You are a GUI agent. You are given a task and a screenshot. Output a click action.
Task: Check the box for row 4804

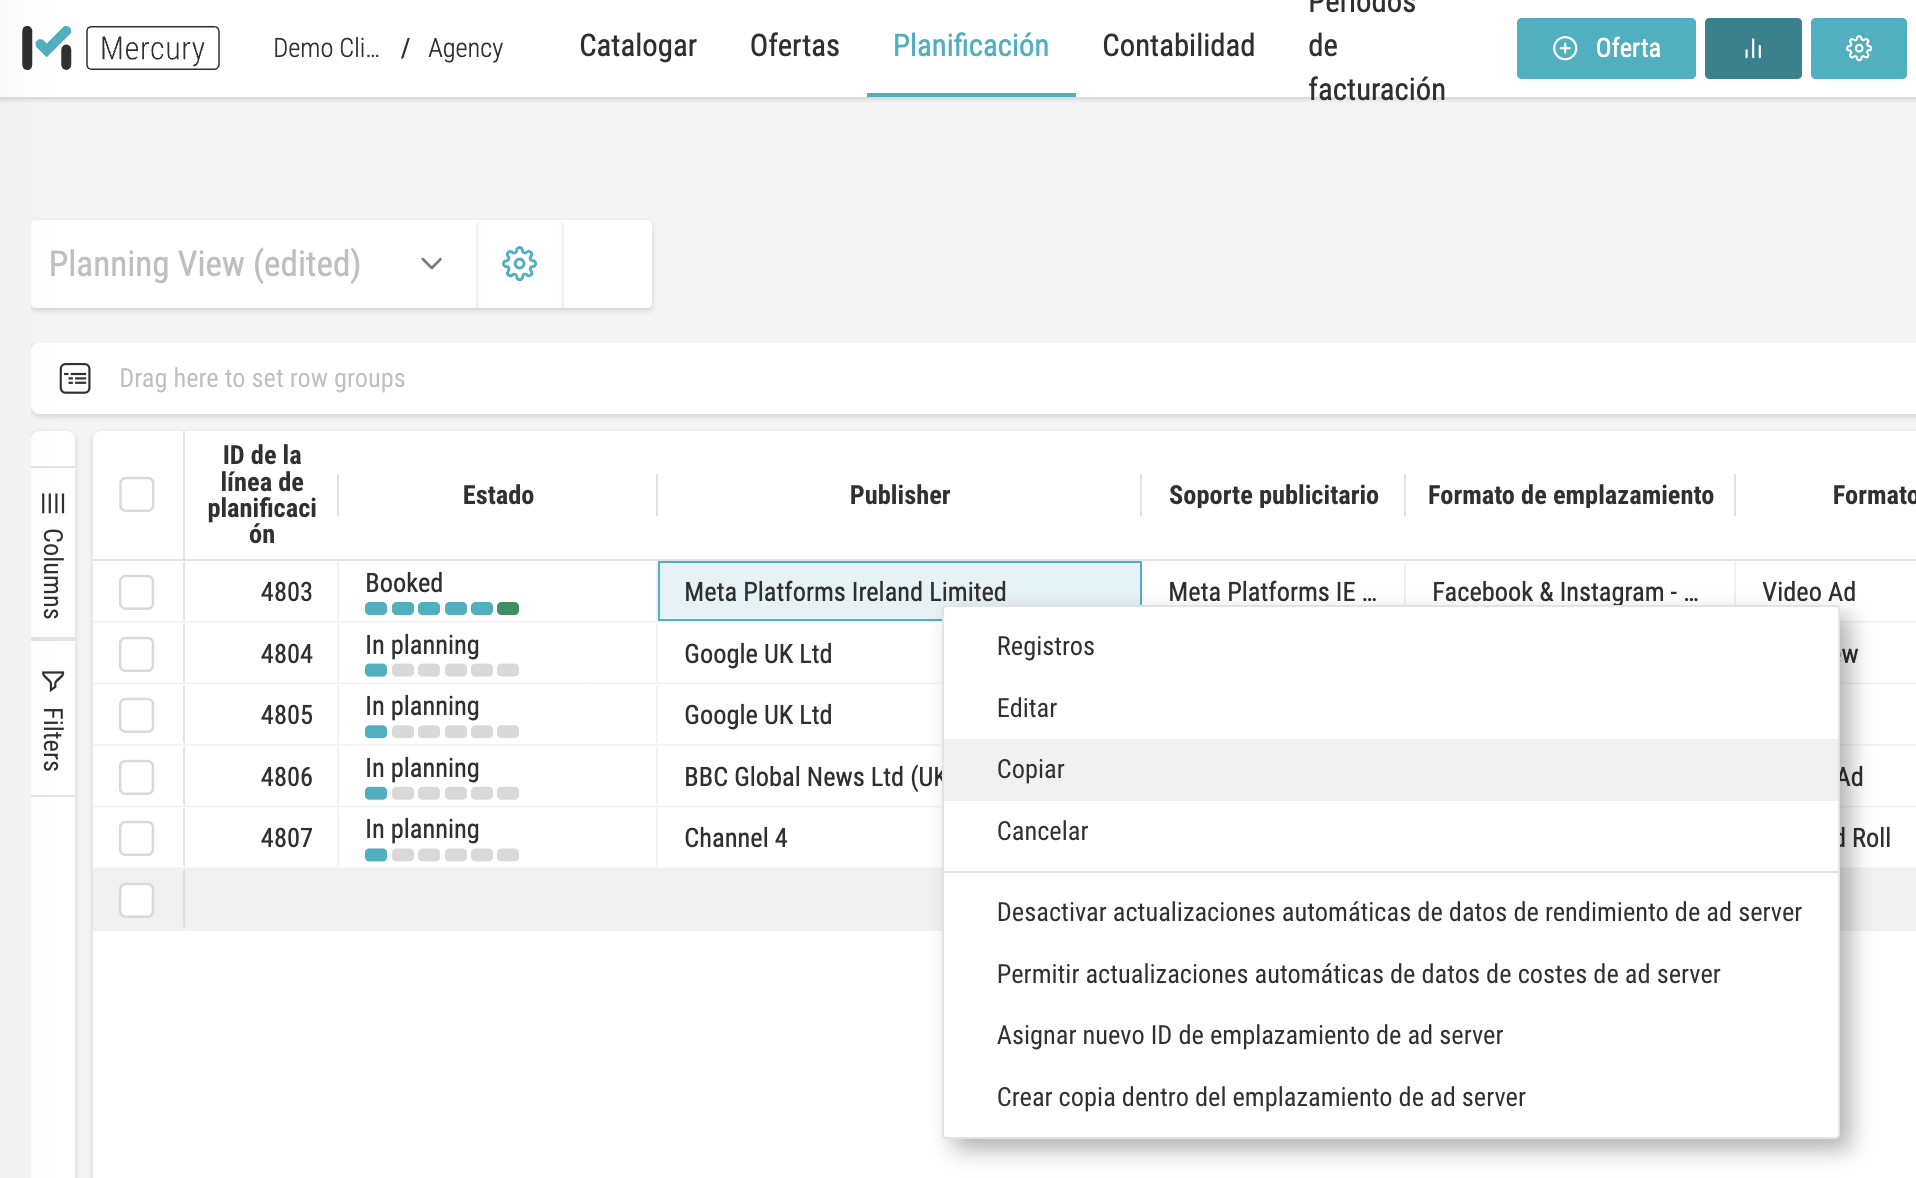coord(137,654)
